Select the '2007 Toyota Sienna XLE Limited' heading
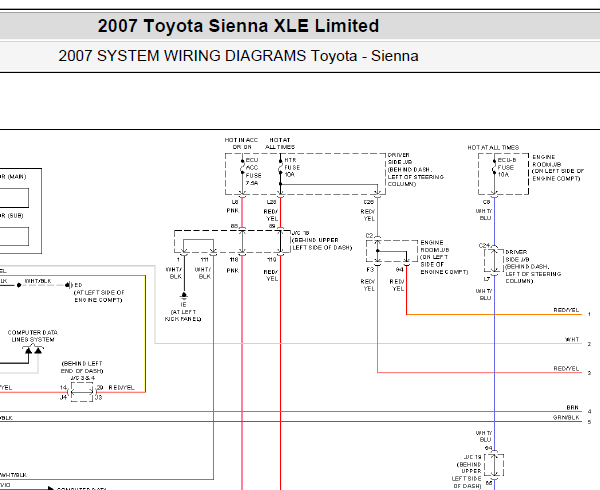600x490 pixels. click(x=238, y=26)
